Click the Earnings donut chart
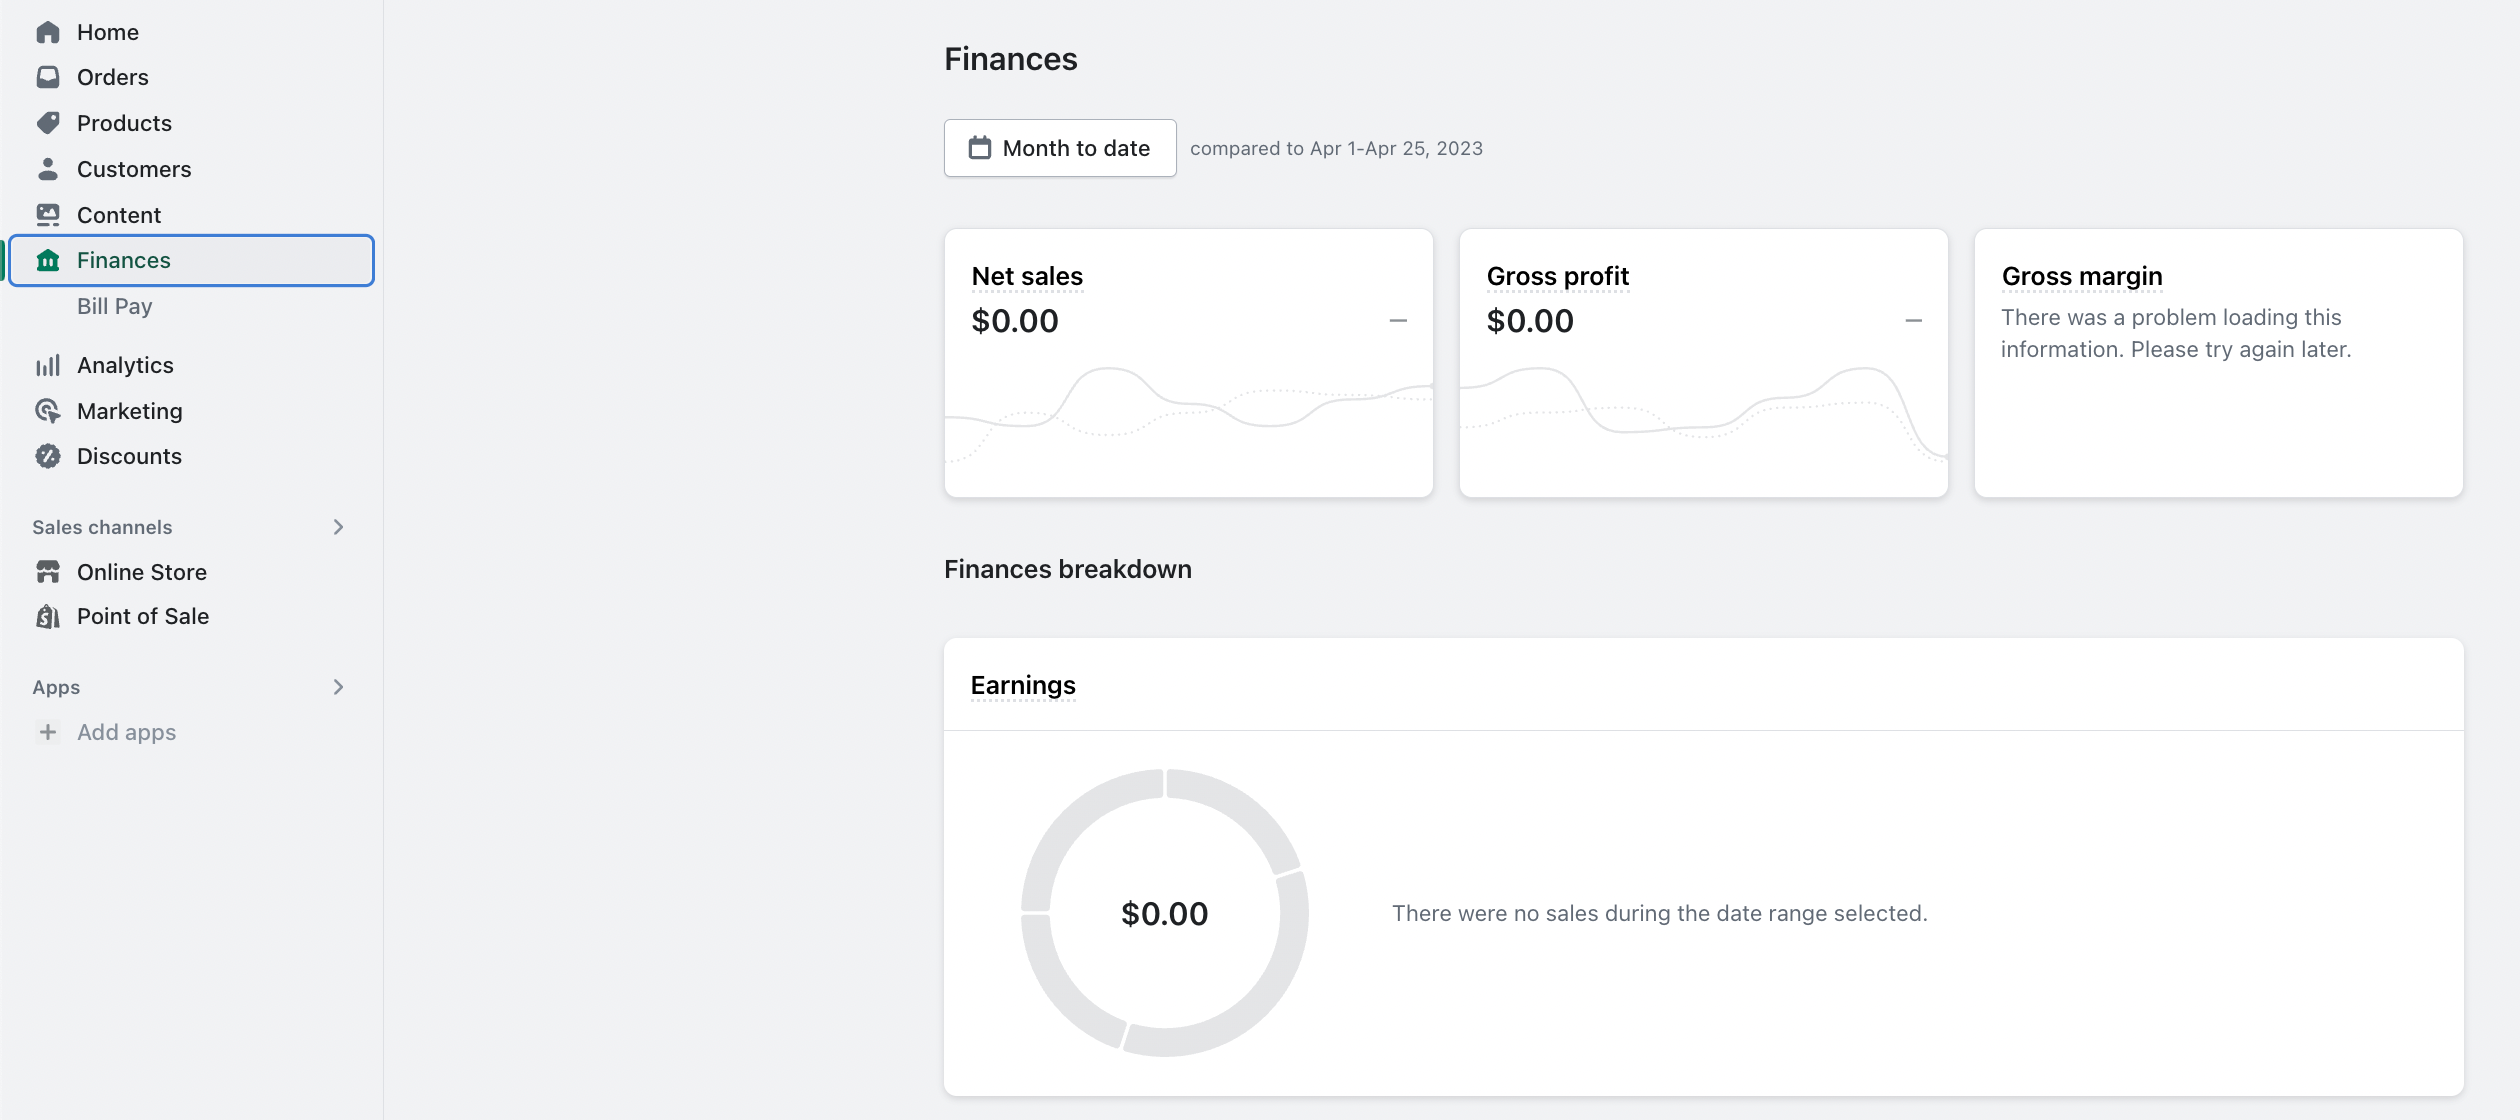Image resolution: width=2520 pixels, height=1120 pixels. 1164,913
